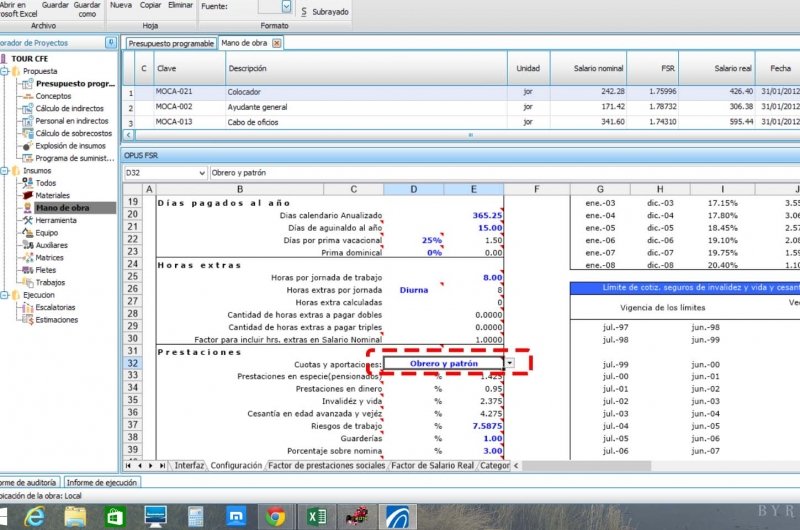This screenshot has height=530, width=800.
Task: Select the Herramienta icon in sidebar
Action: 27,220
